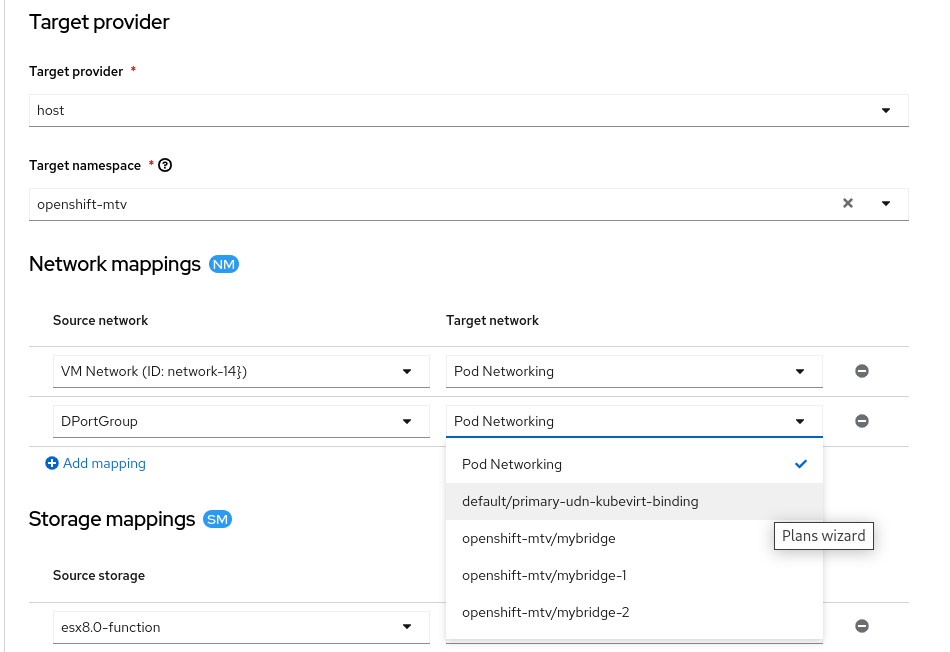Remove the VM Network mapping row
The width and height of the screenshot is (950, 652).
(x=862, y=371)
